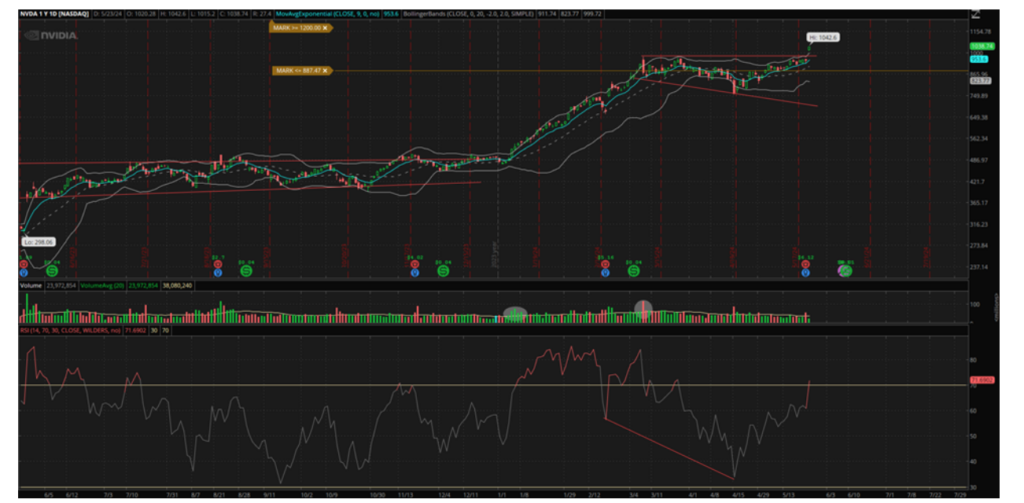Click the expand chart icon at top right

pos(977,13)
